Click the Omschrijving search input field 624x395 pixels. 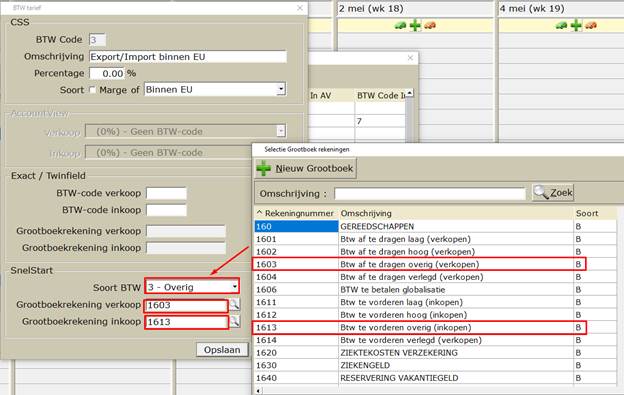[430, 194]
